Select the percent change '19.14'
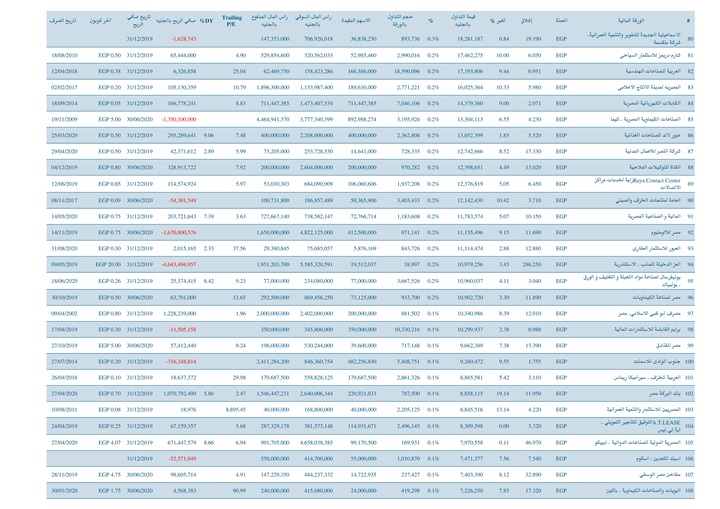Screen dimensions: 720x509 coord(502,394)
